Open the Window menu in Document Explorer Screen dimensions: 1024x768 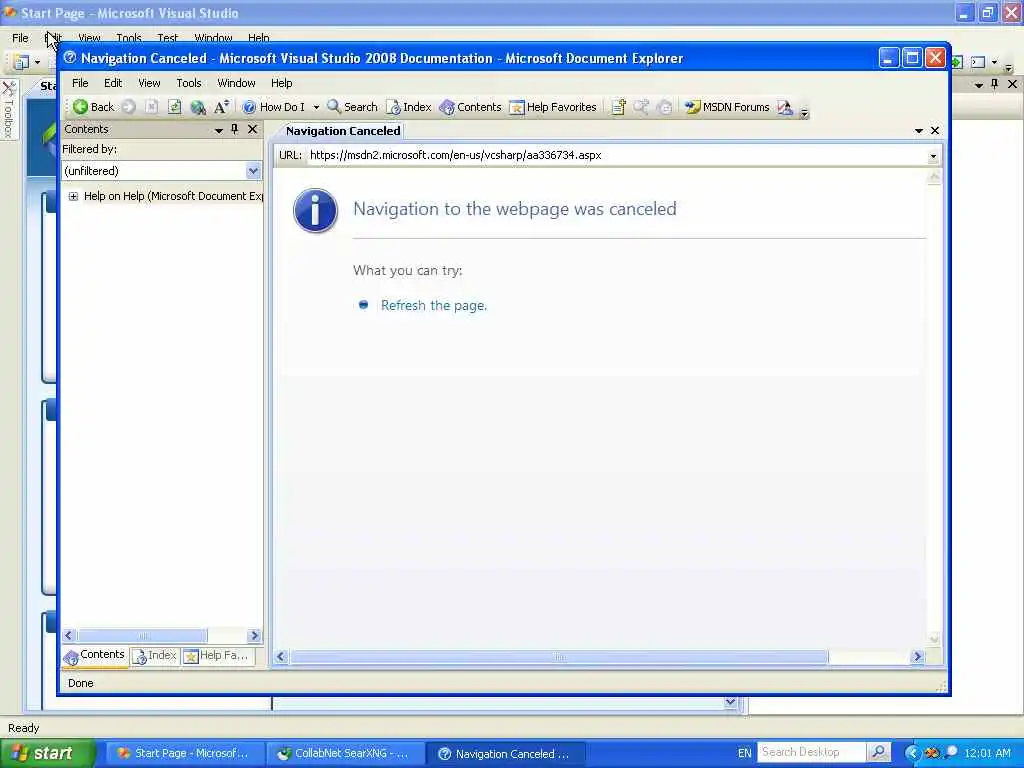coord(236,83)
